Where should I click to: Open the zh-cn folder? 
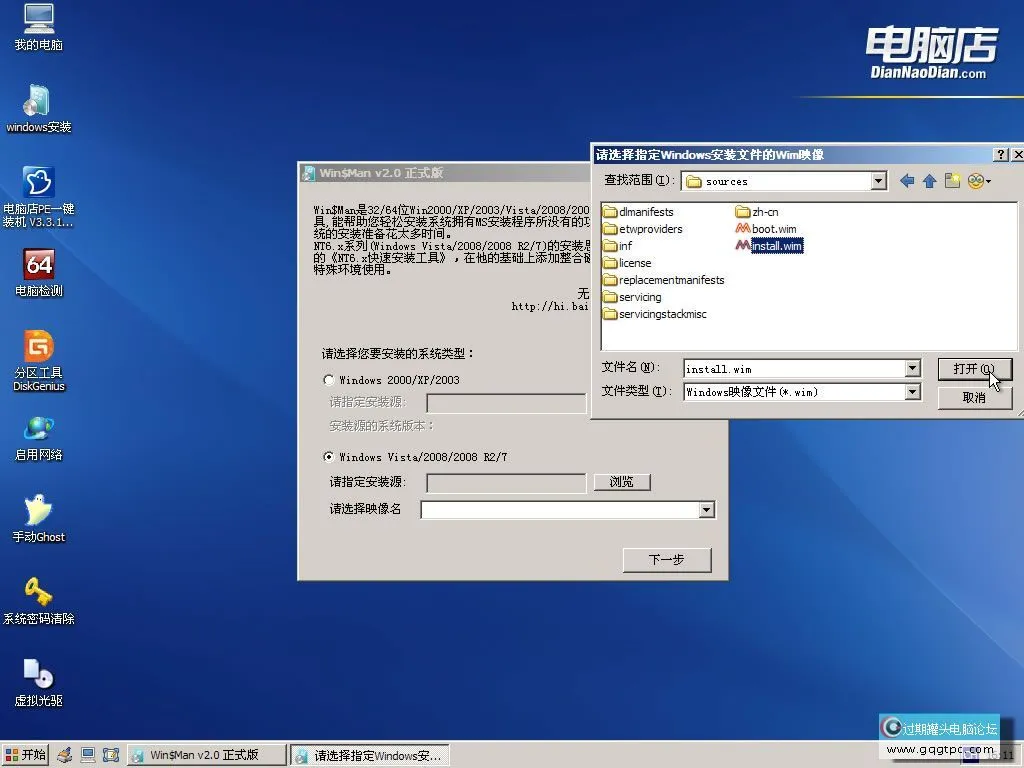click(x=763, y=211)
